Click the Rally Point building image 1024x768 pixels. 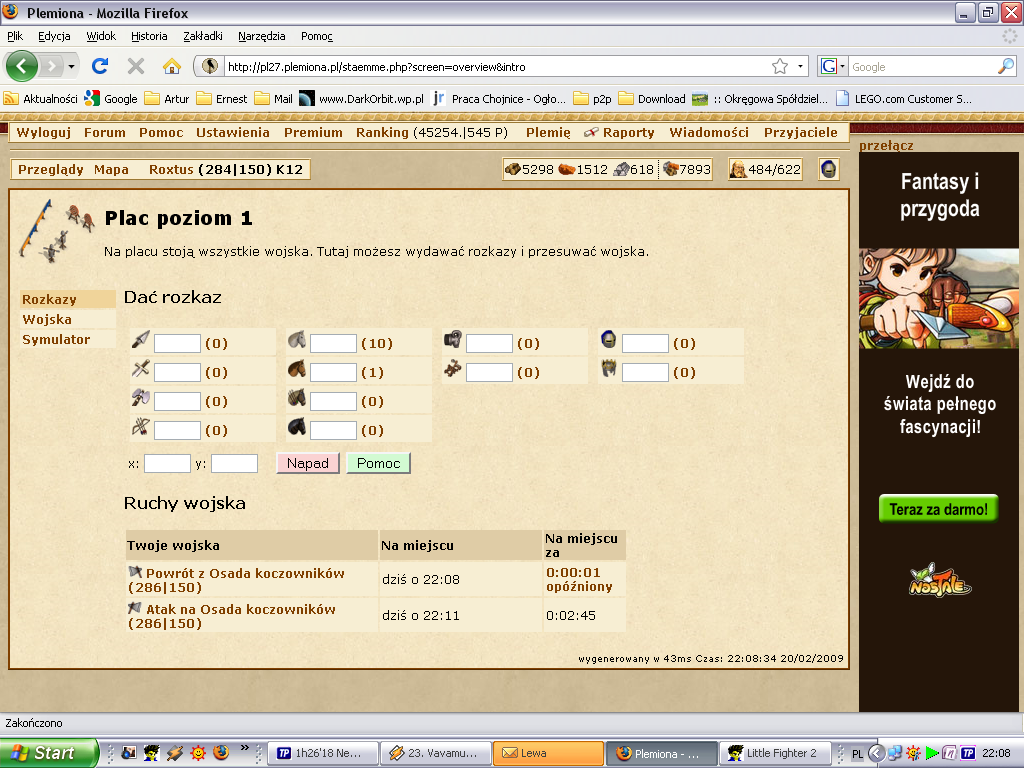click(x=55, y=230)
